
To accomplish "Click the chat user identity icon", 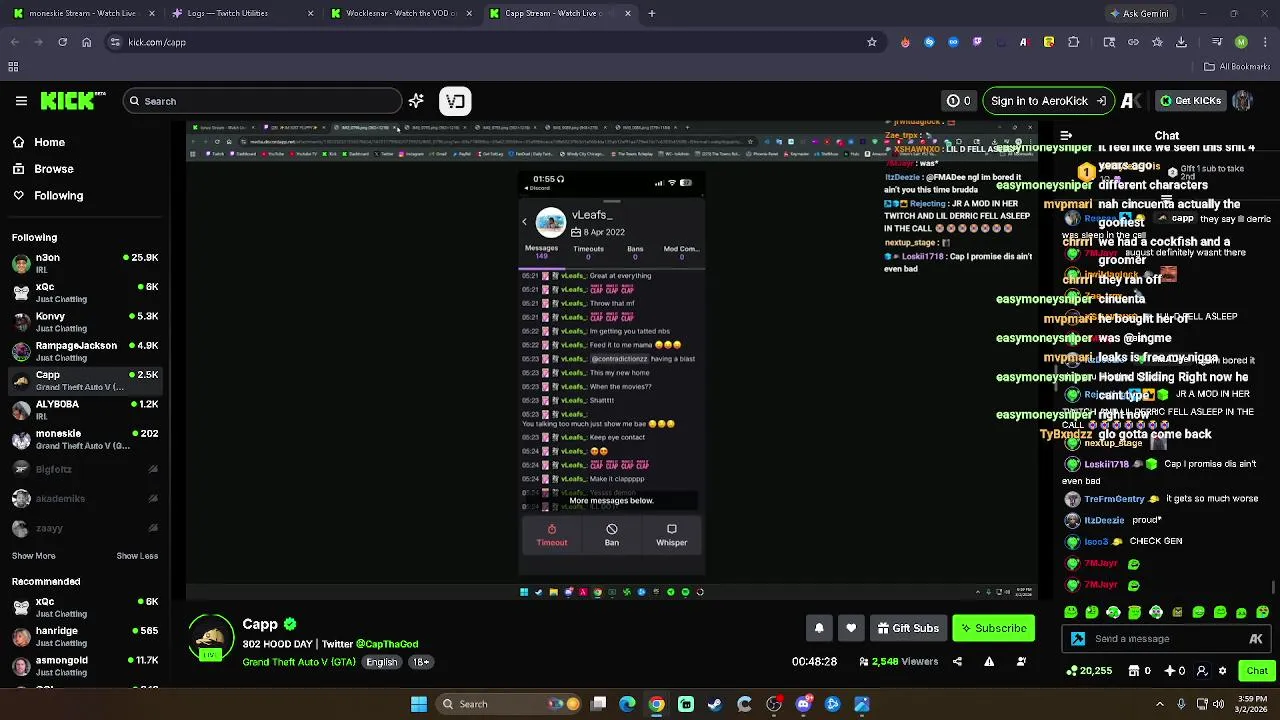I will click(x=1202, y=671).
